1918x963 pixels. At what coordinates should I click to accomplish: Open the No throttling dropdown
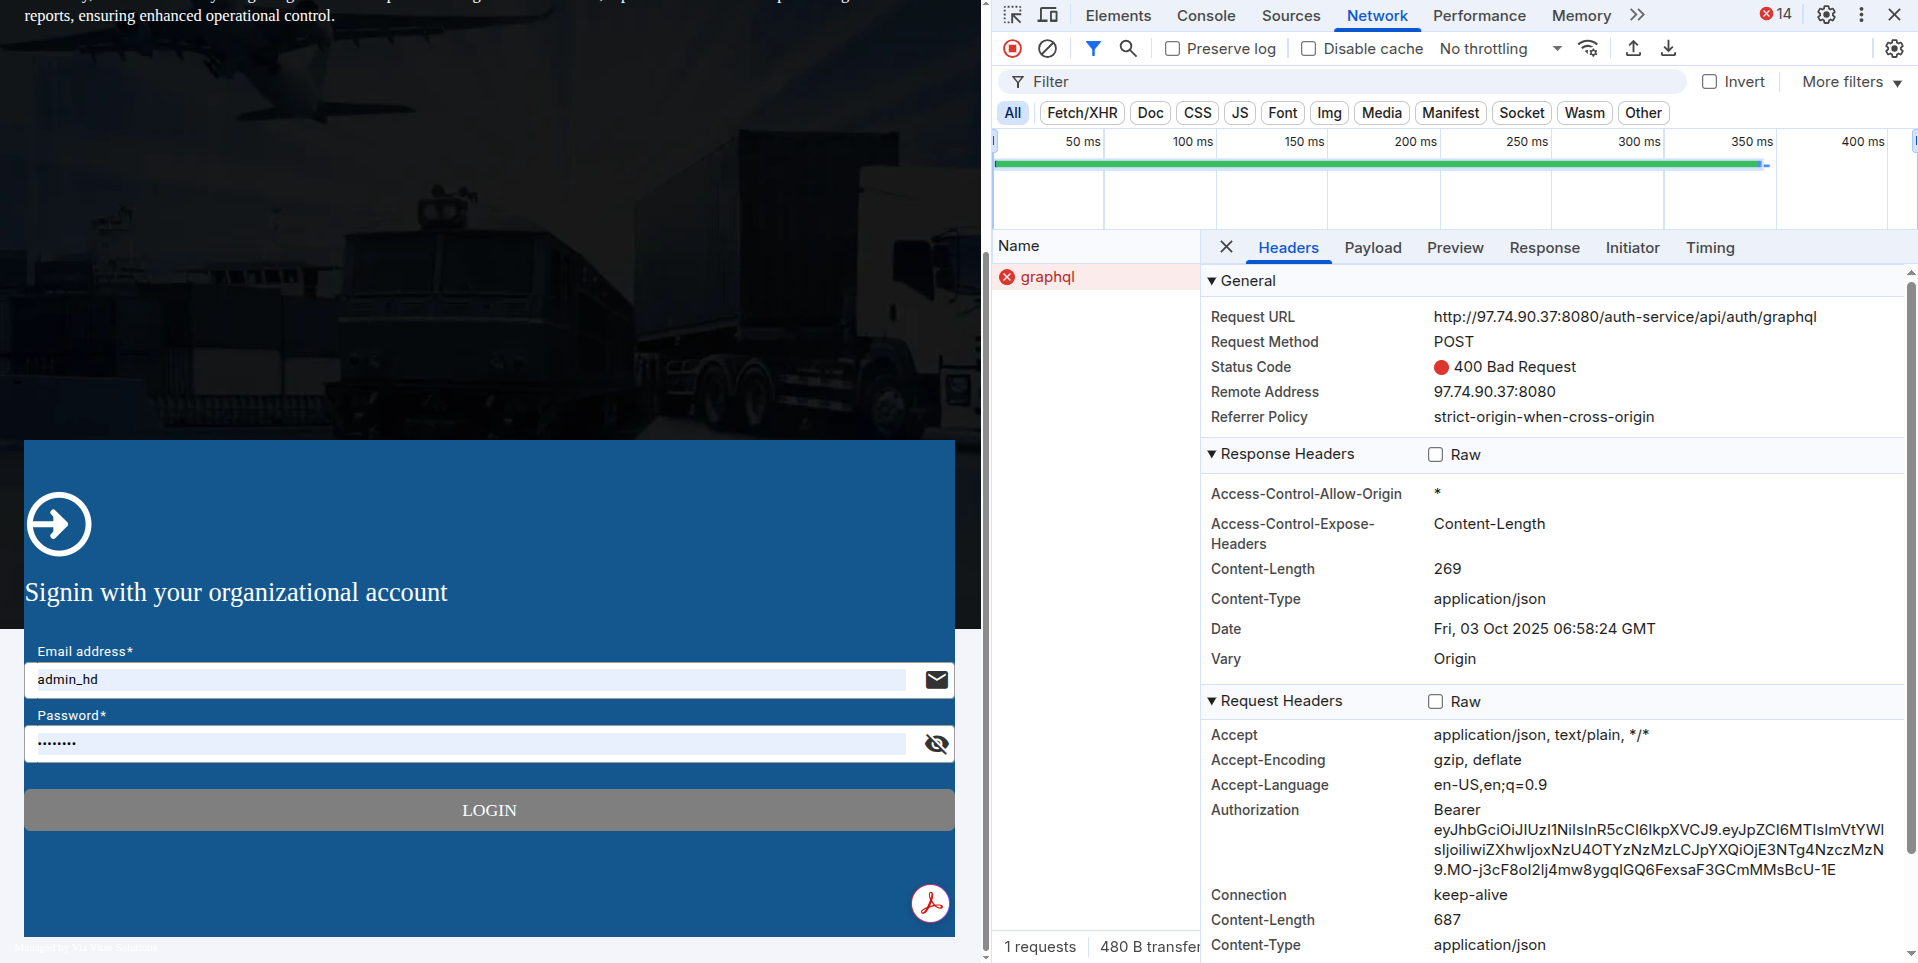tap(1500, 49)
